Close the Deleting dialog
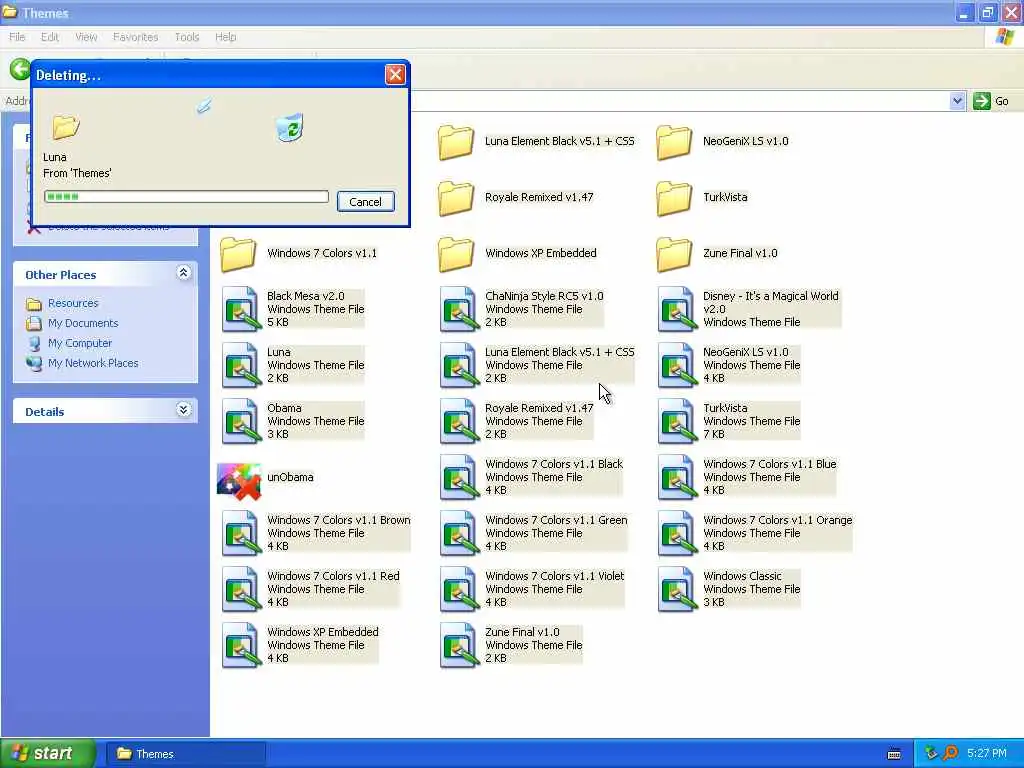The height and width of the screenshot is (768, 1024). click(x=395, y=75)
